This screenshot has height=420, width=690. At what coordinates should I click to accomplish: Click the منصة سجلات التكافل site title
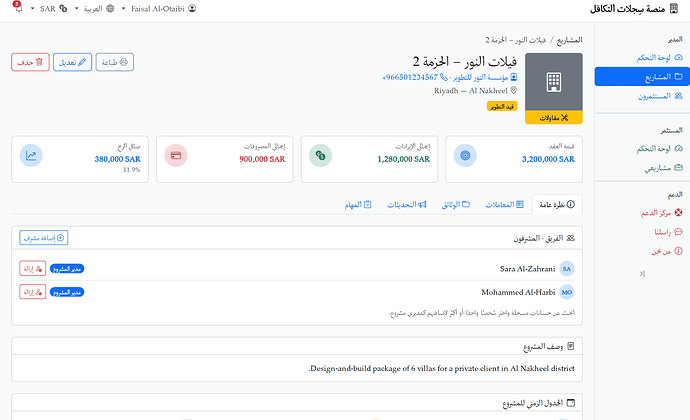(628, 9)
